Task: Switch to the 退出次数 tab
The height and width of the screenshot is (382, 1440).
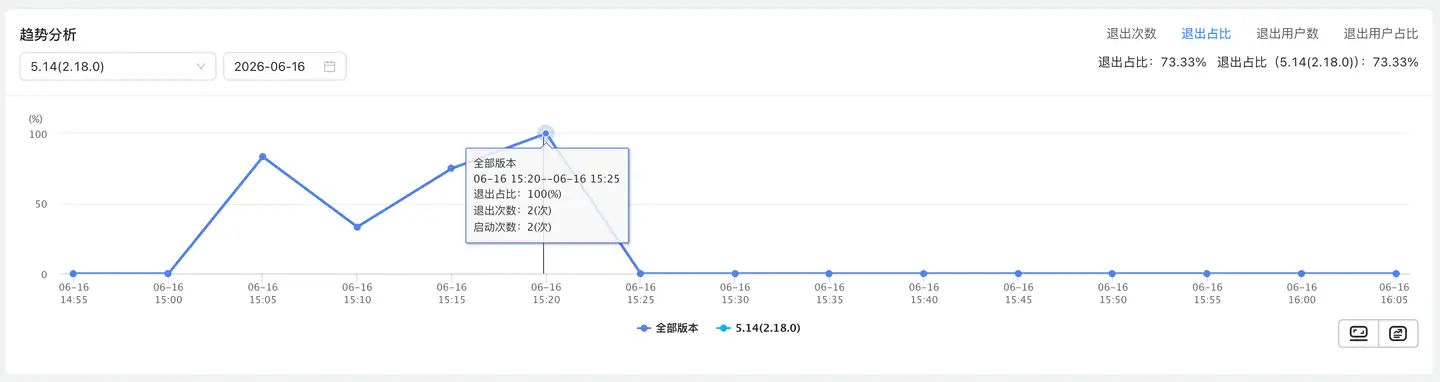Action: click(x=1131, y=34)
